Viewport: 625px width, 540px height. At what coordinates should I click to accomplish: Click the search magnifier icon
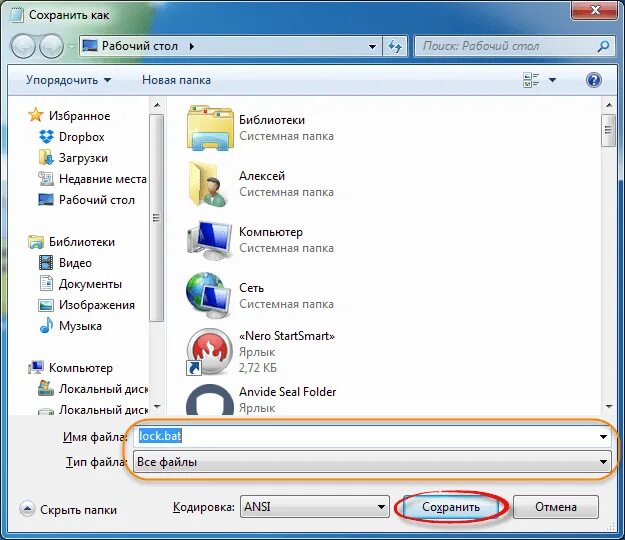coord(603,47)
